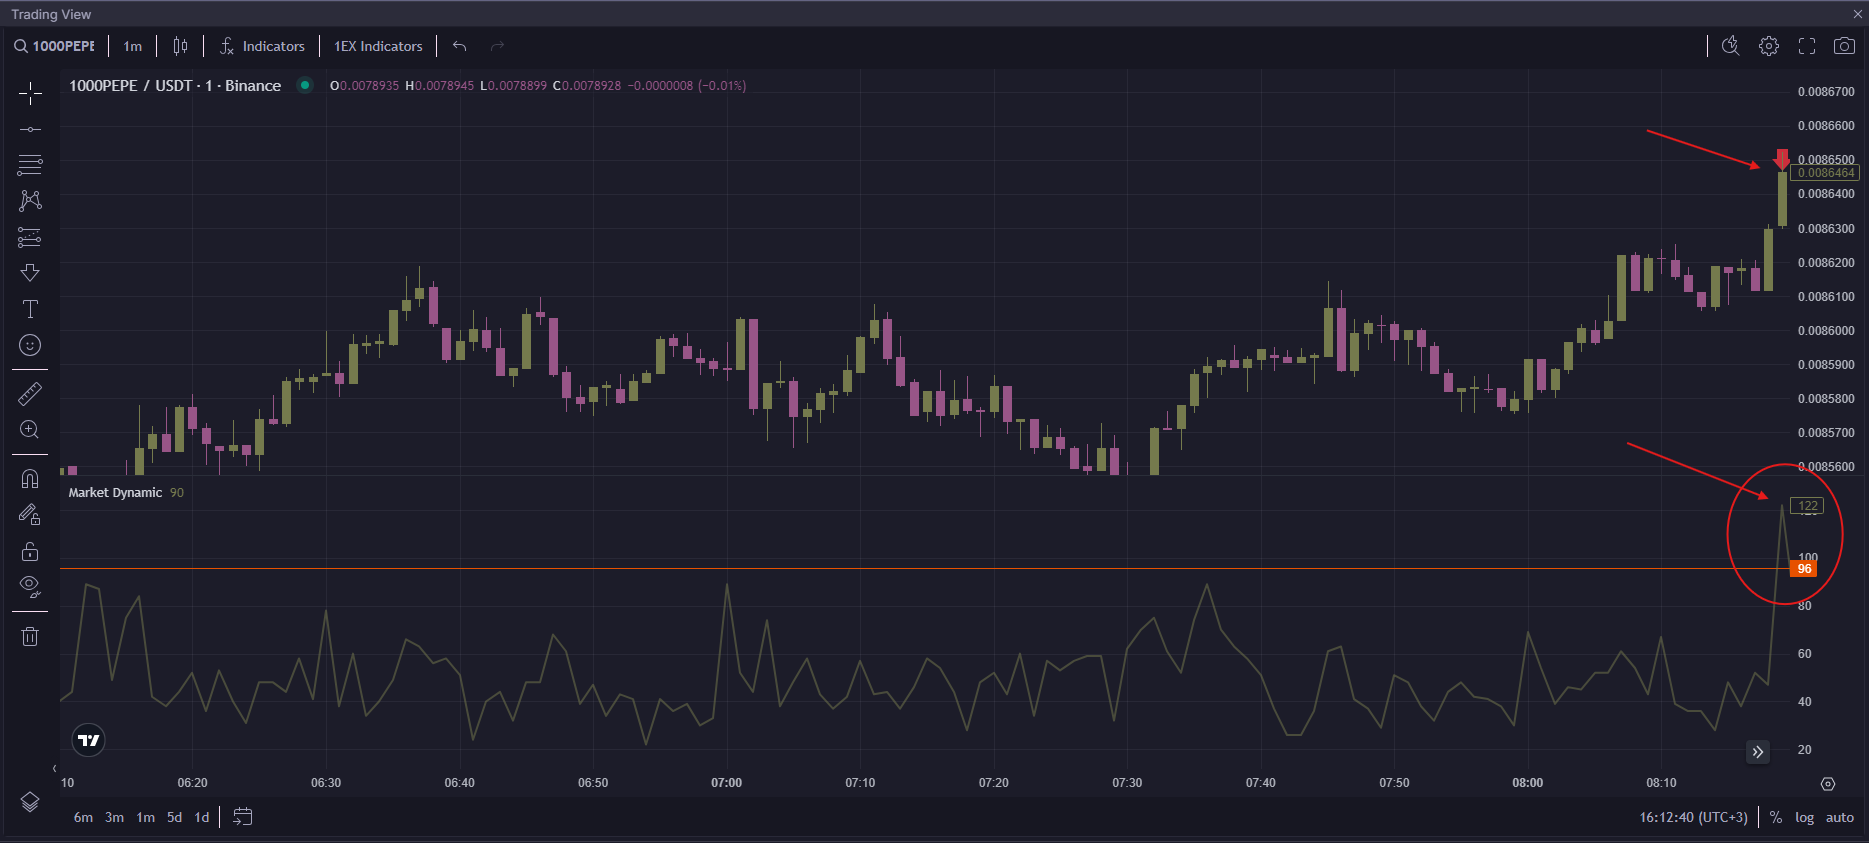Viewport: 1869px width, 843px height.
Task: Toggle magnet mode for drawings
Action: [30, 479]
